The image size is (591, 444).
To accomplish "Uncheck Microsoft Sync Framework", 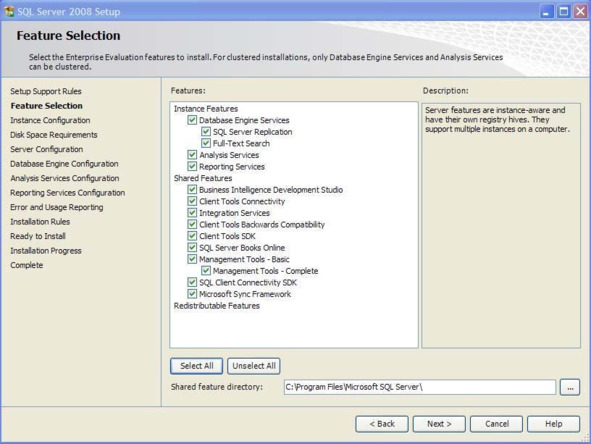I will pos(192,294).
